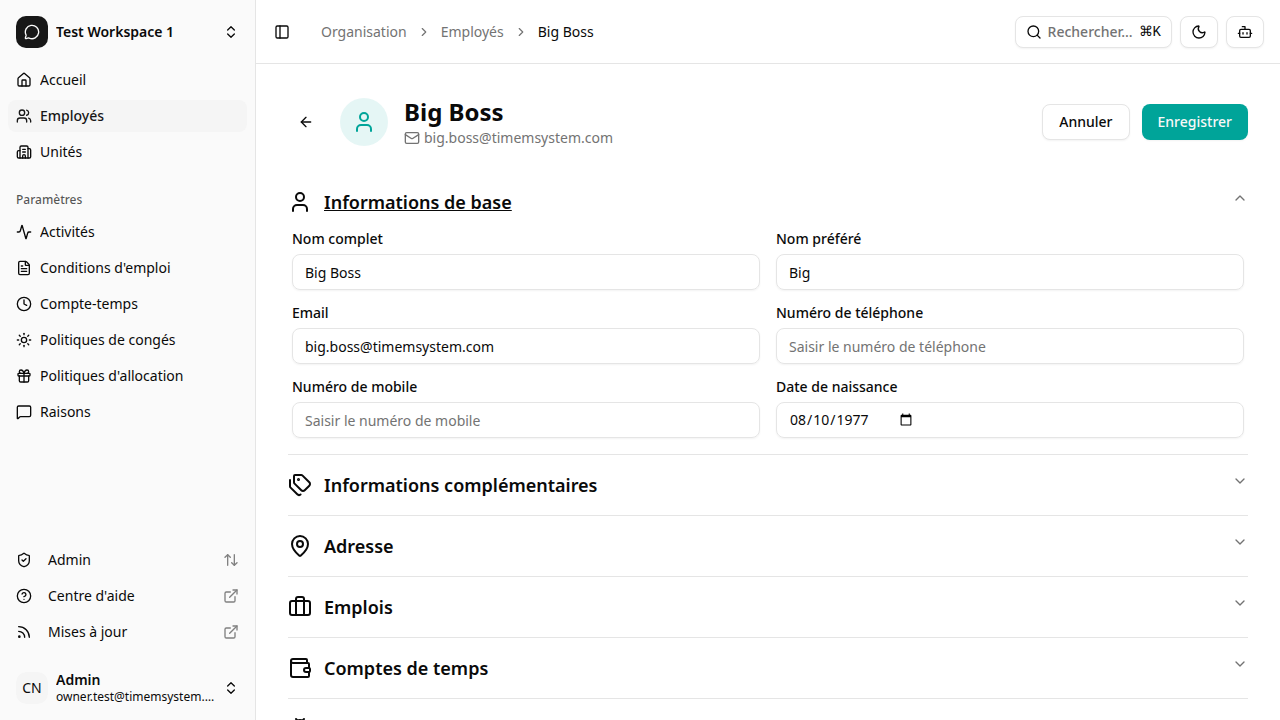Open the Unités section icon in sidebar
The width and height of the screenshot is (1280, 720).
click(x=24, y=151)
